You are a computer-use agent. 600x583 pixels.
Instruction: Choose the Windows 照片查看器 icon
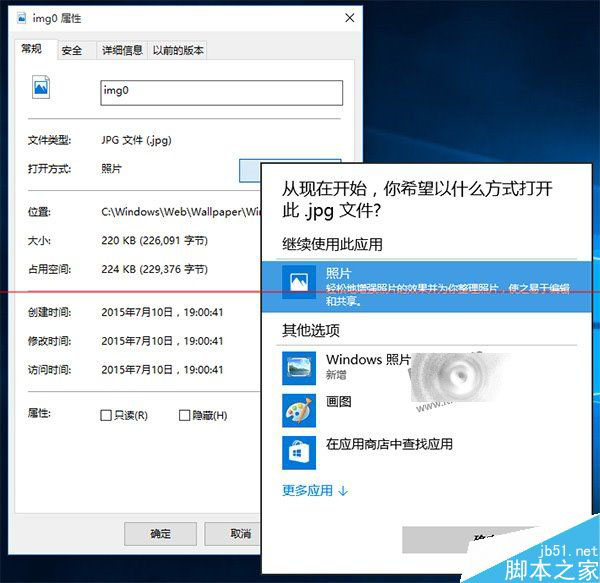(x=299, y=368)
